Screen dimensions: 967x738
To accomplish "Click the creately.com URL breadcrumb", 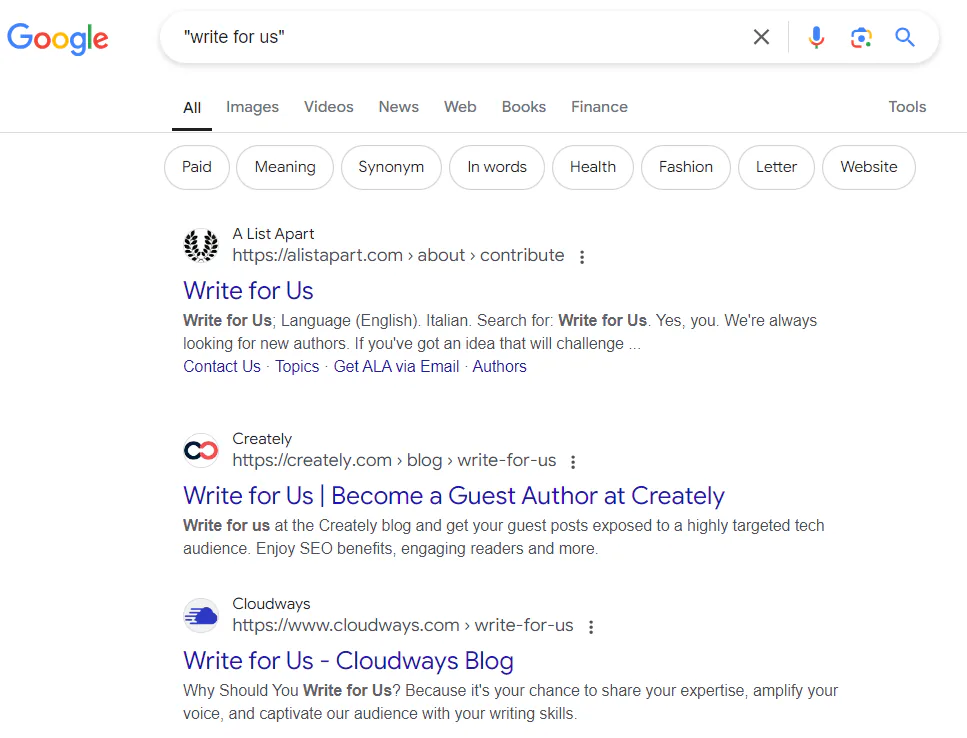I will click(x=394, y=460).
